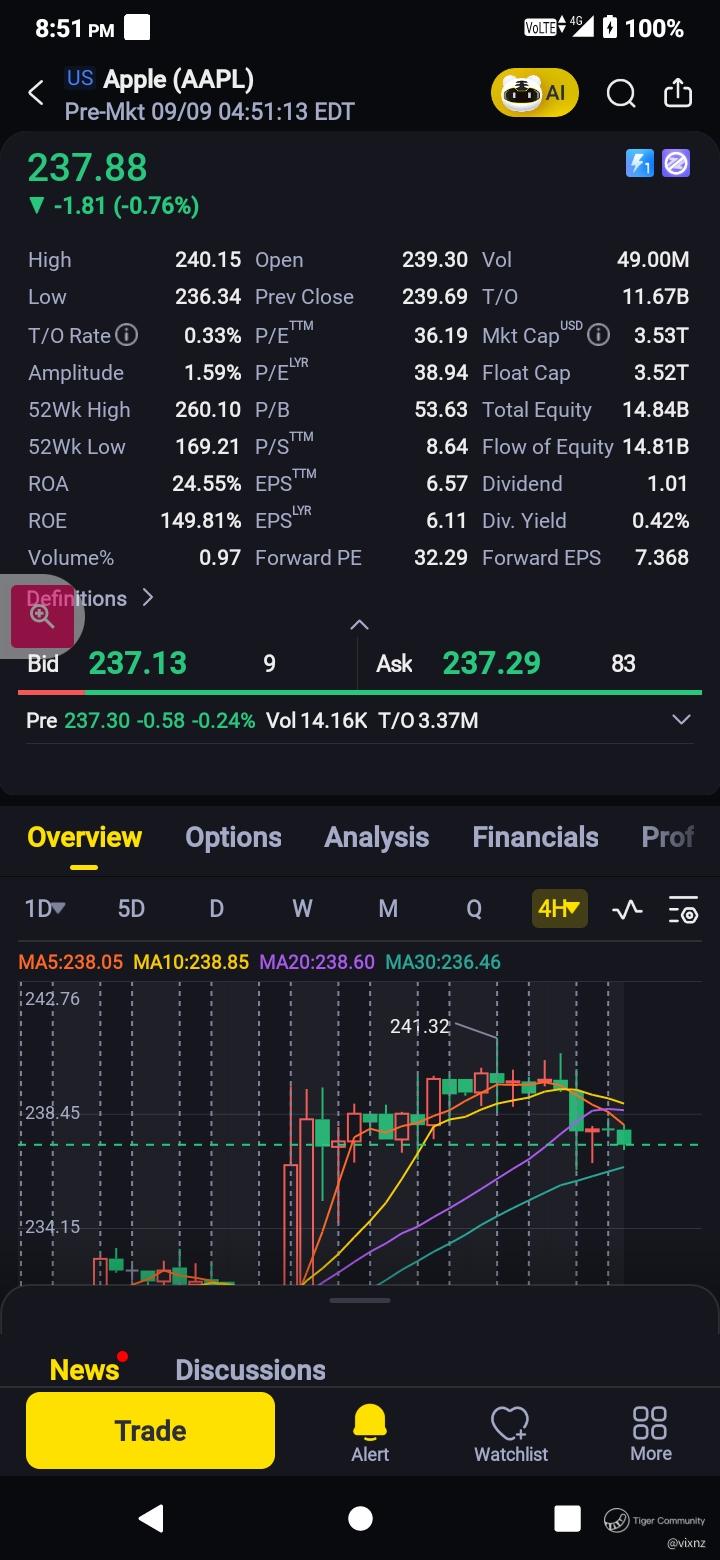720x1560 pixels.
Task: Switch to the Options tab
Action: [233, 838]
